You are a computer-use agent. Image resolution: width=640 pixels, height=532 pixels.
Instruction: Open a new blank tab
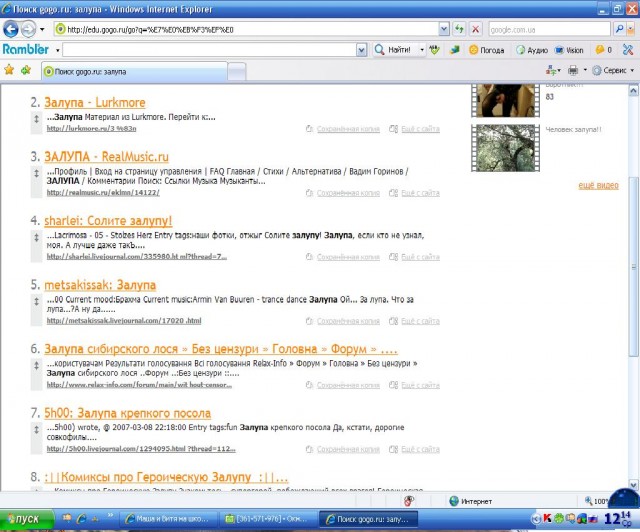pos(237,72)
